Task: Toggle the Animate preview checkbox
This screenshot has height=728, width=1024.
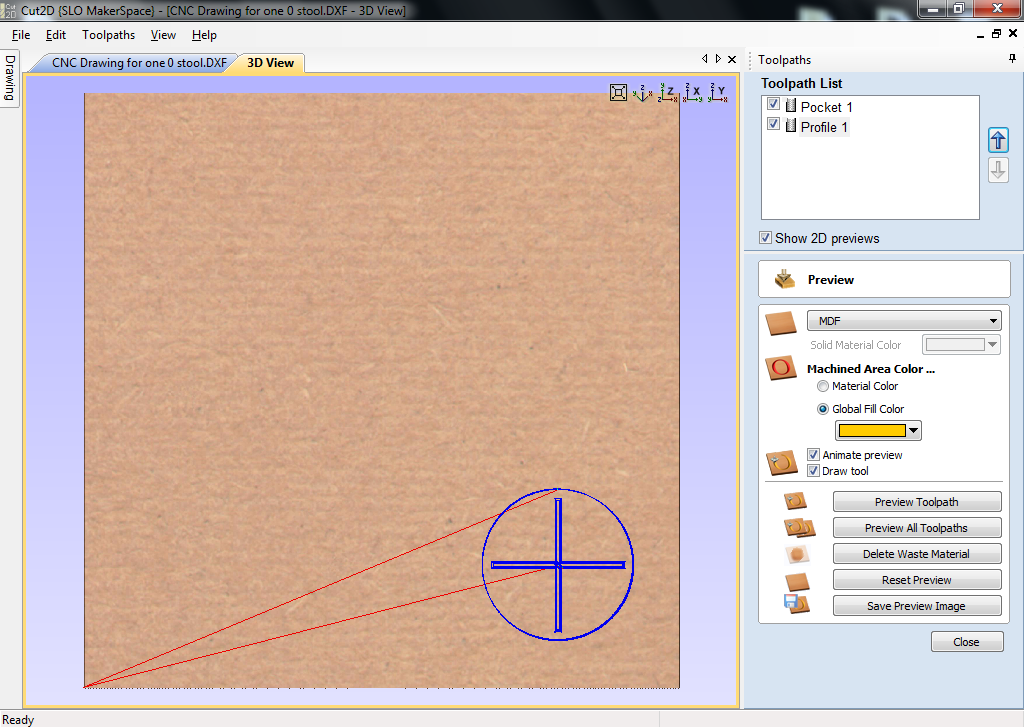Action: coord(814,454)
